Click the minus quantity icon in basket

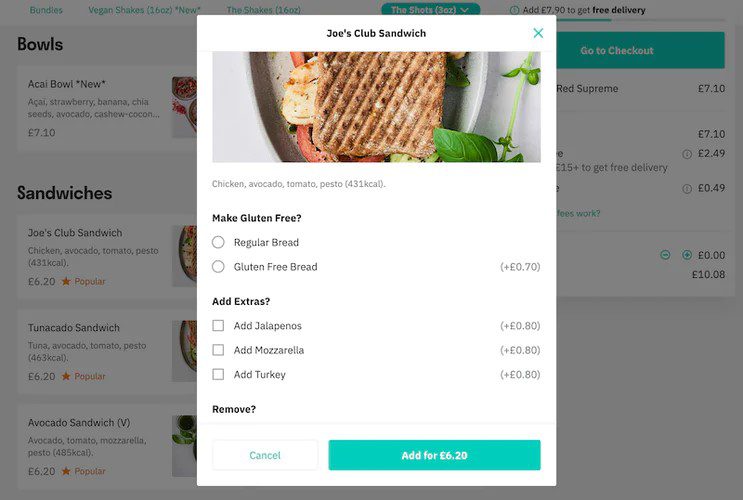tap(665, 255)
